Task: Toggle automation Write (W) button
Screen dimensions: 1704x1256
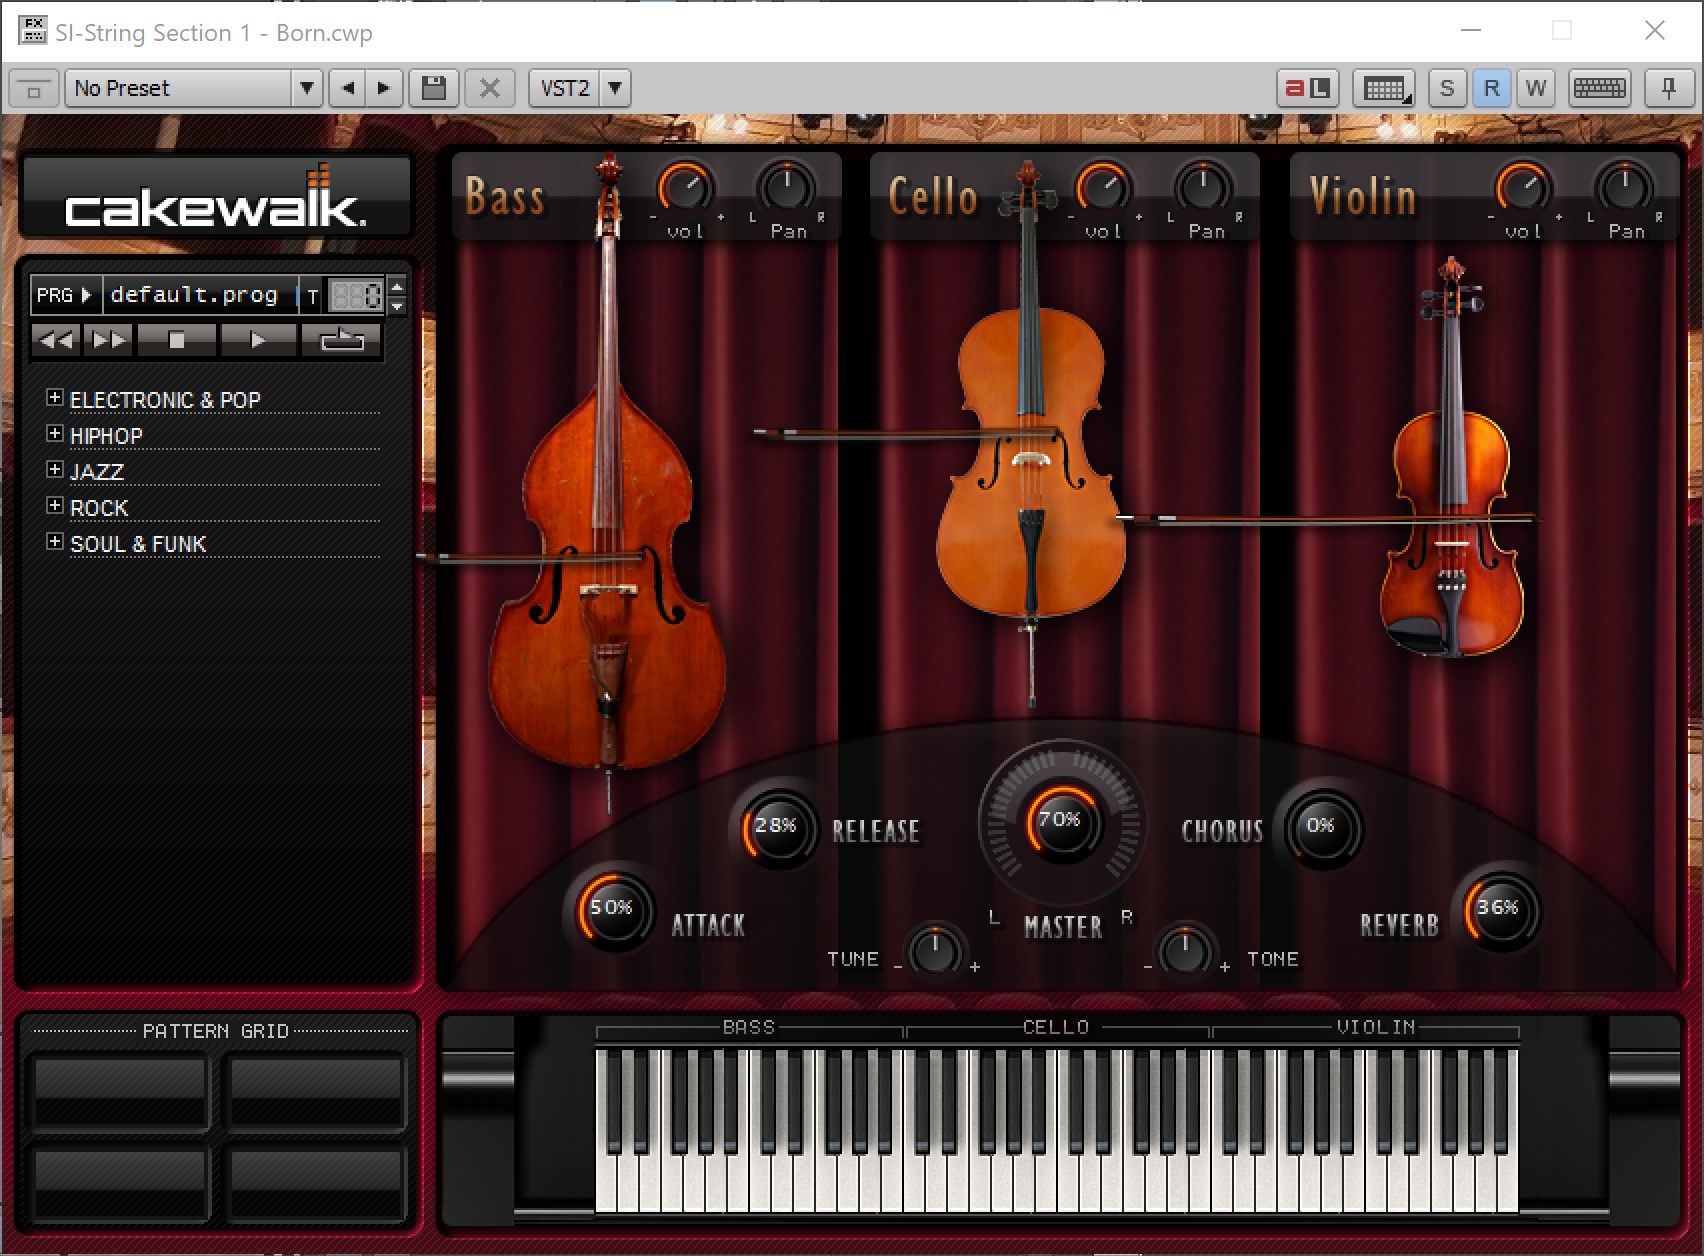Action: [1536, 88]
